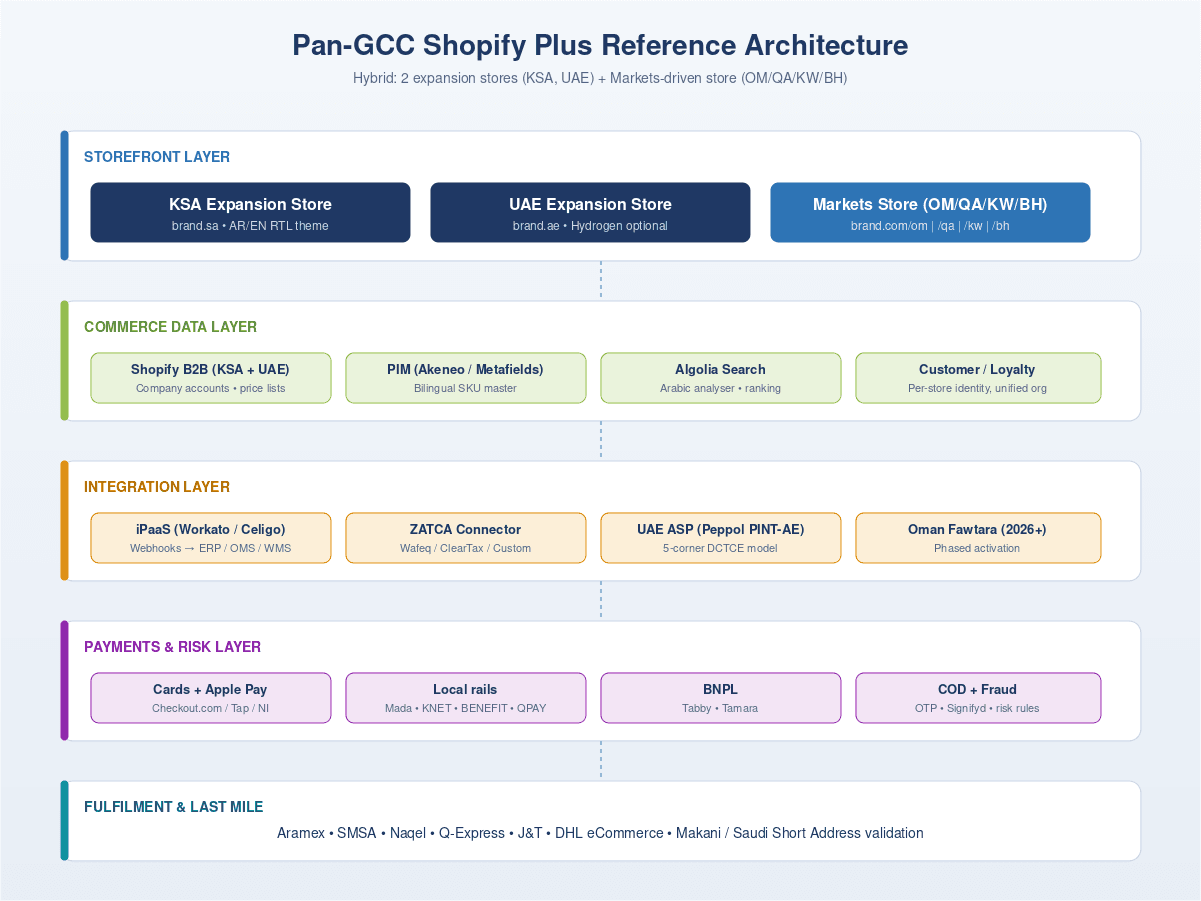
Task: Click the Shopify B2B (KSA + UAE) card
Action: click(211, 378)
